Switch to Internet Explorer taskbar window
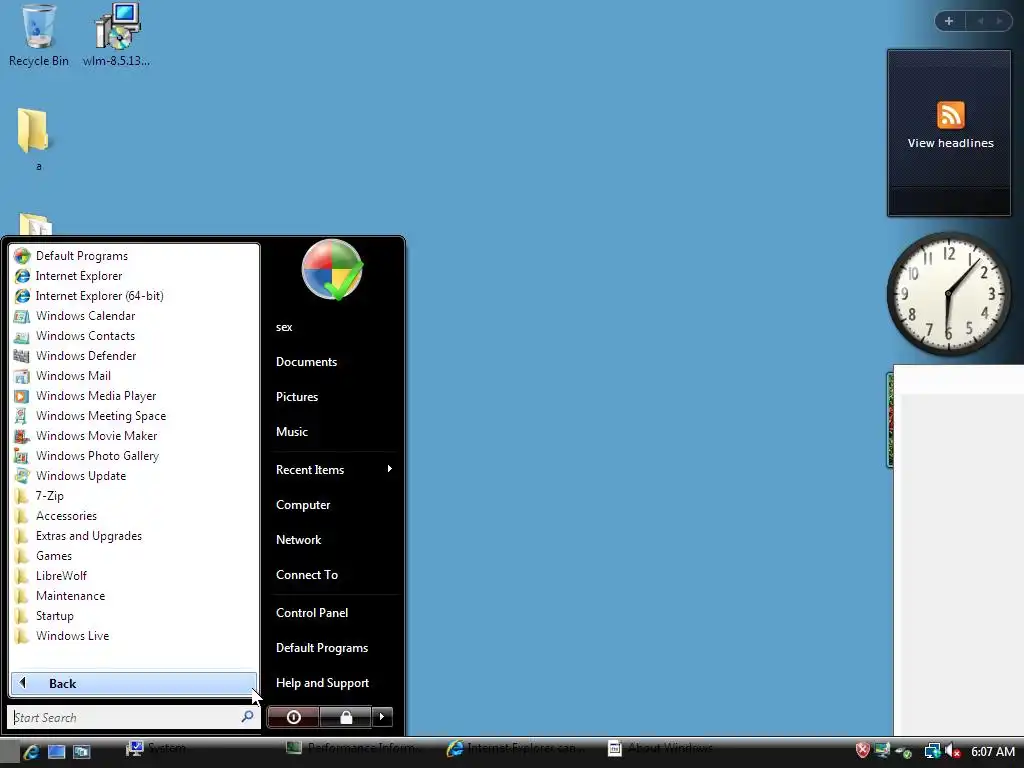 (x=520, y=748)
